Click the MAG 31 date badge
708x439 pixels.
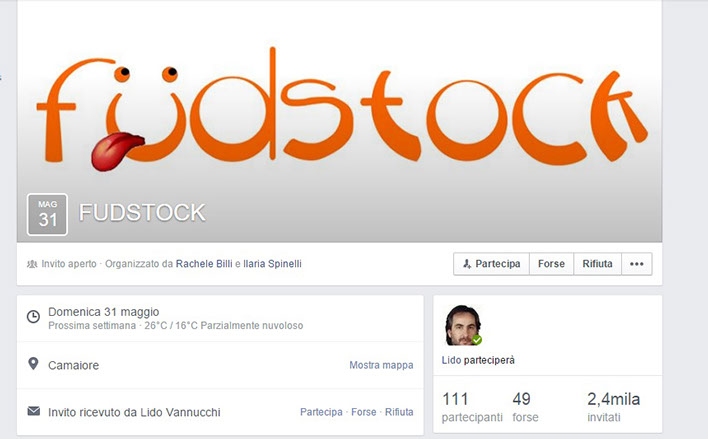[x=47, y=215]
